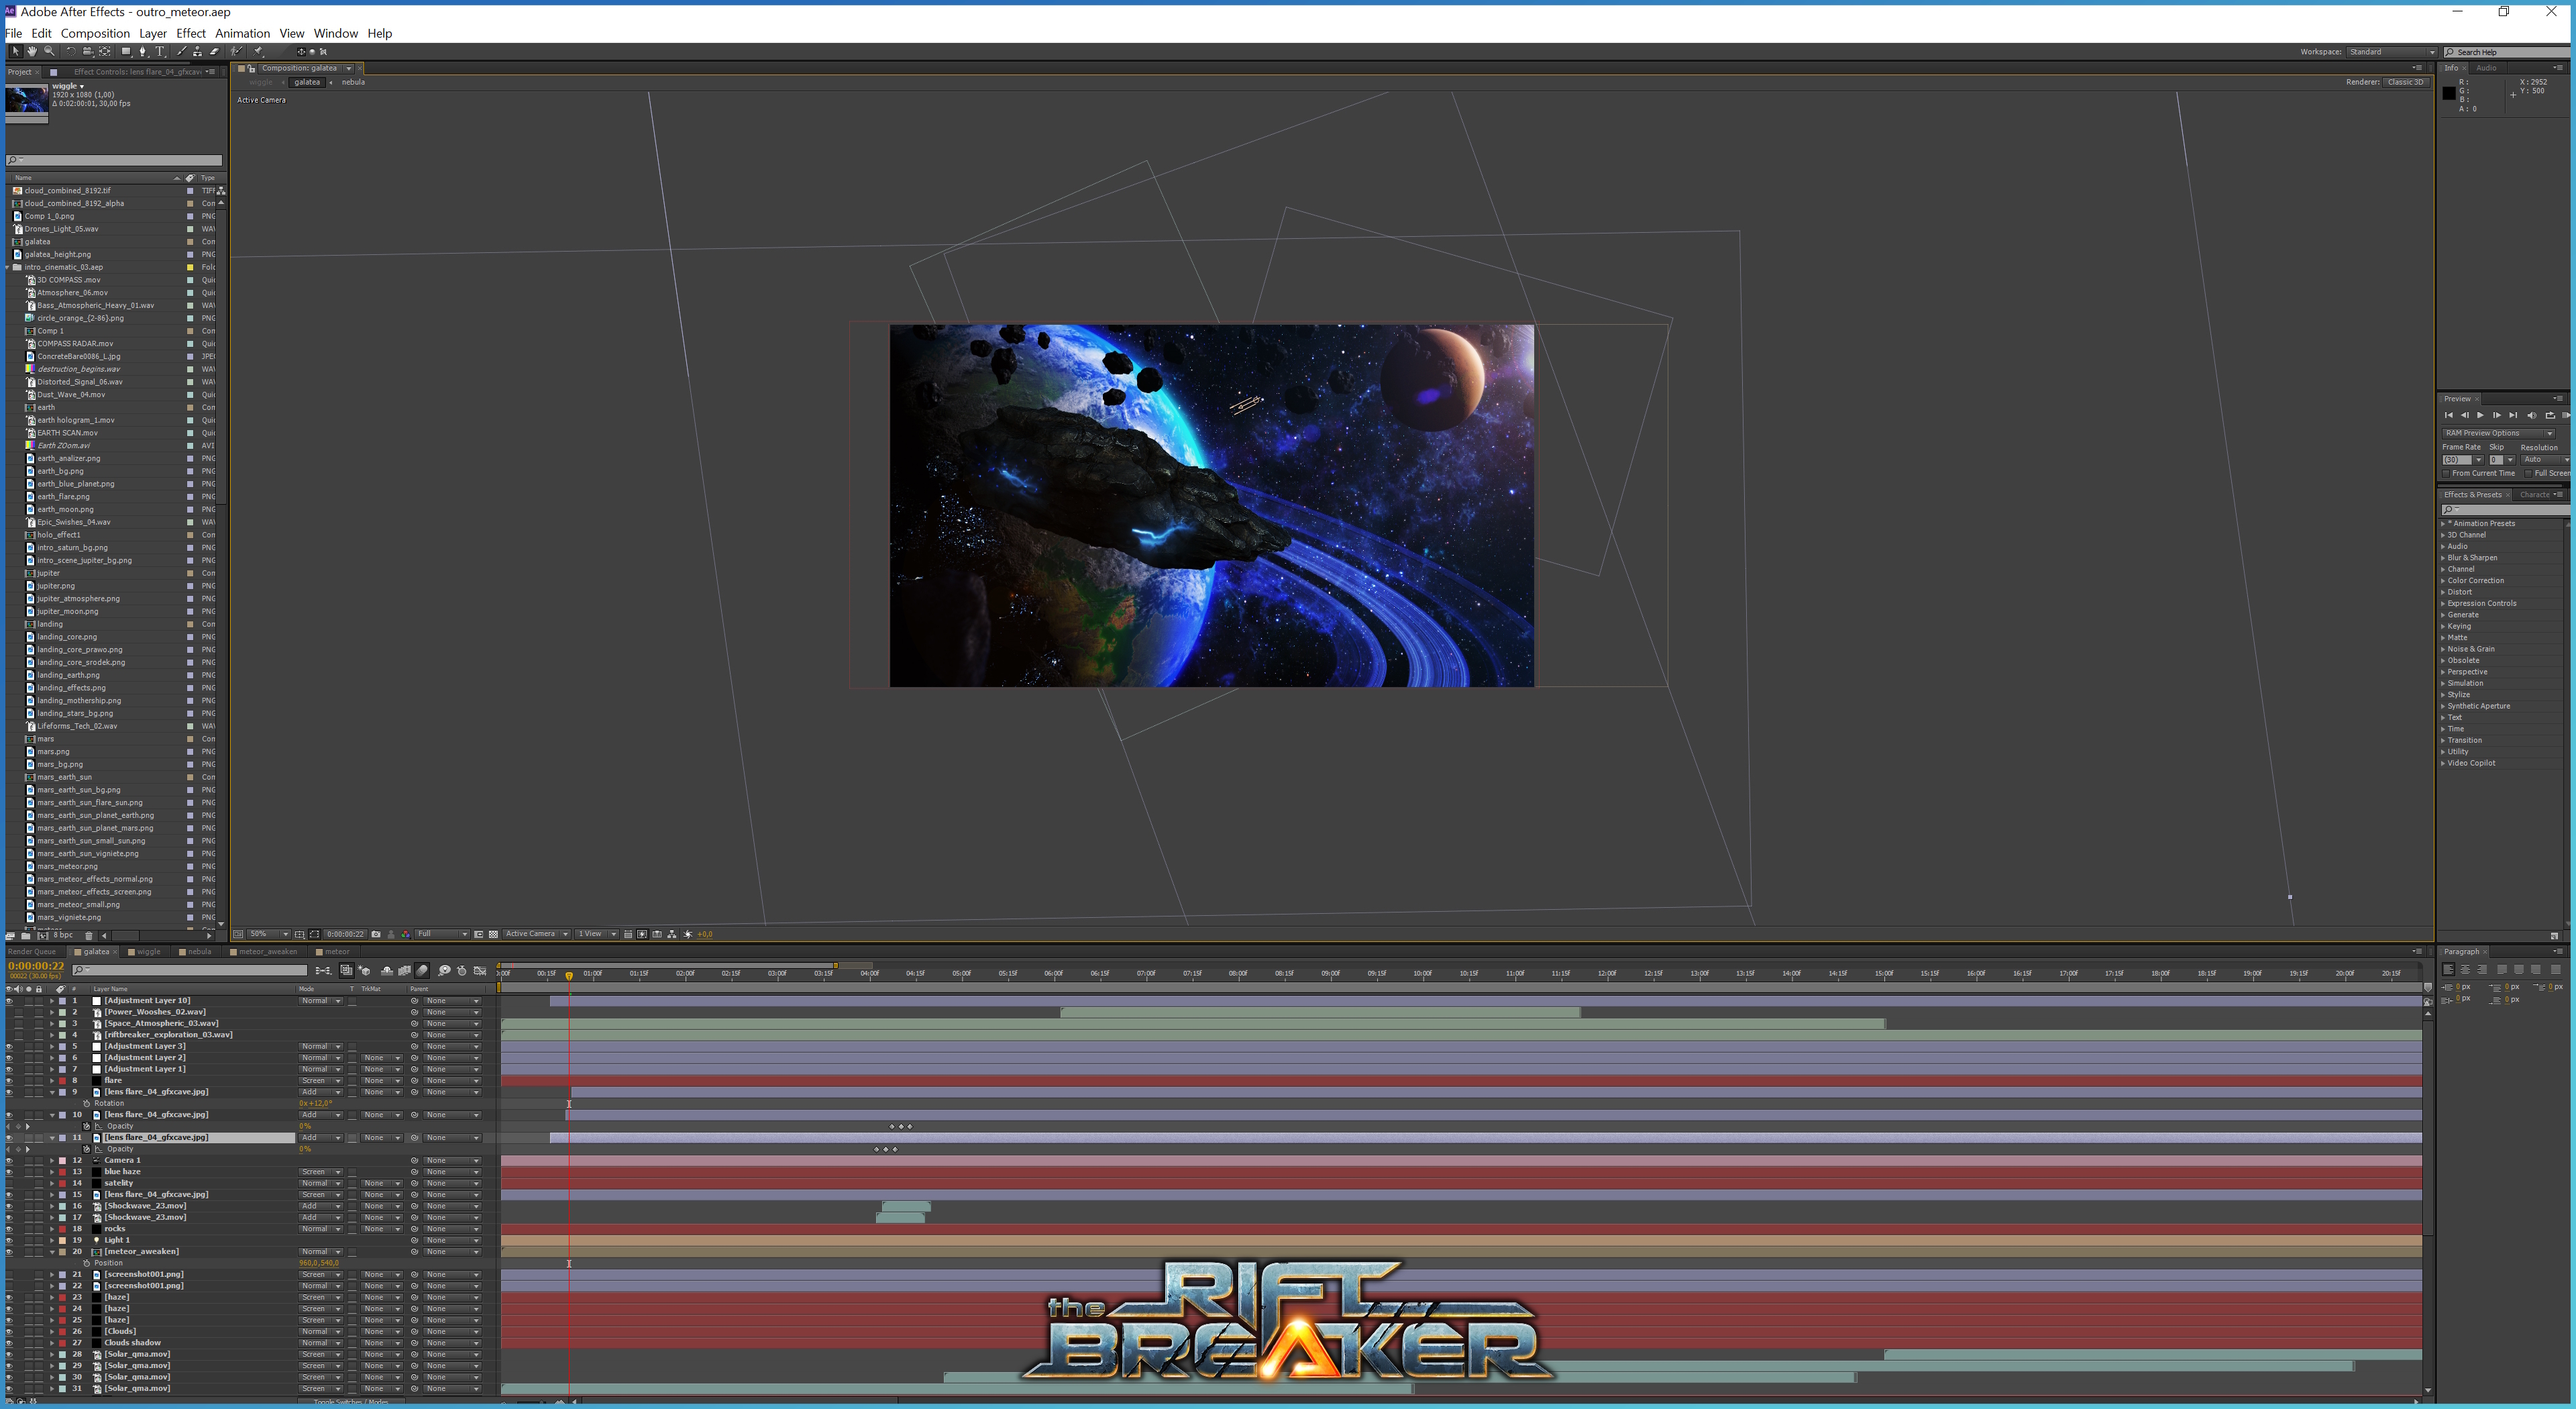Hide the blue haze layer
The width and height of the screenshot is (2576, 1409).
coord(9,1172)
